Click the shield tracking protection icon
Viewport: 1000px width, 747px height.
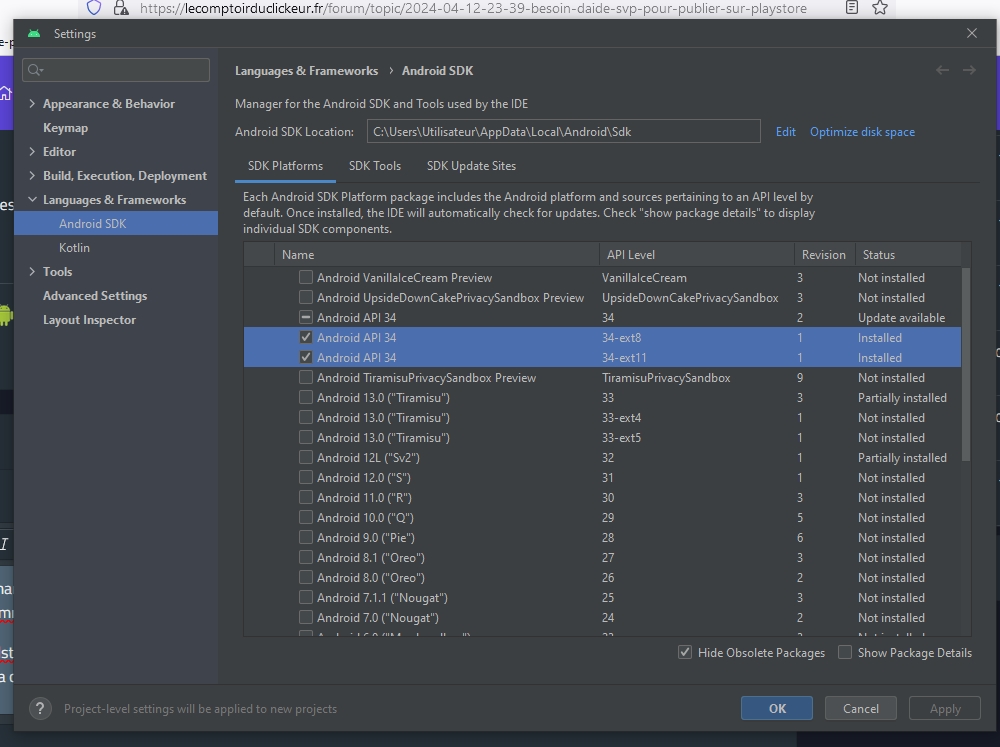(94, 8)
